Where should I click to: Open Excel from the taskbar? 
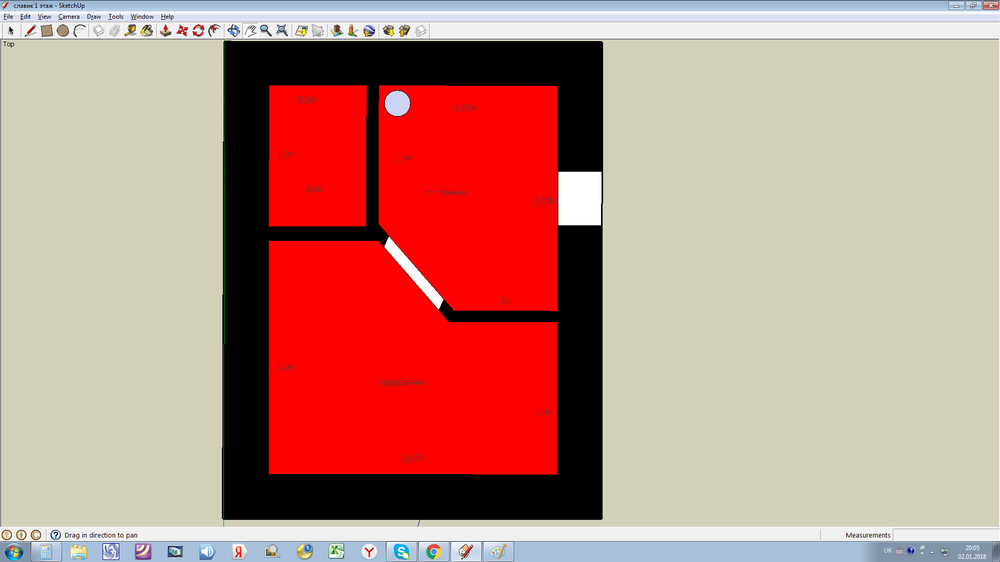[x=337, y=552]
